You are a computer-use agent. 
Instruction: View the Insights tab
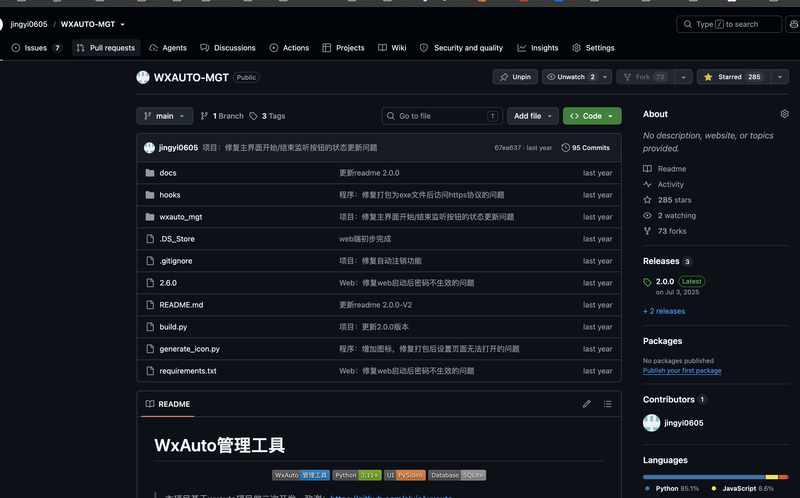click(x=538, y=48)
